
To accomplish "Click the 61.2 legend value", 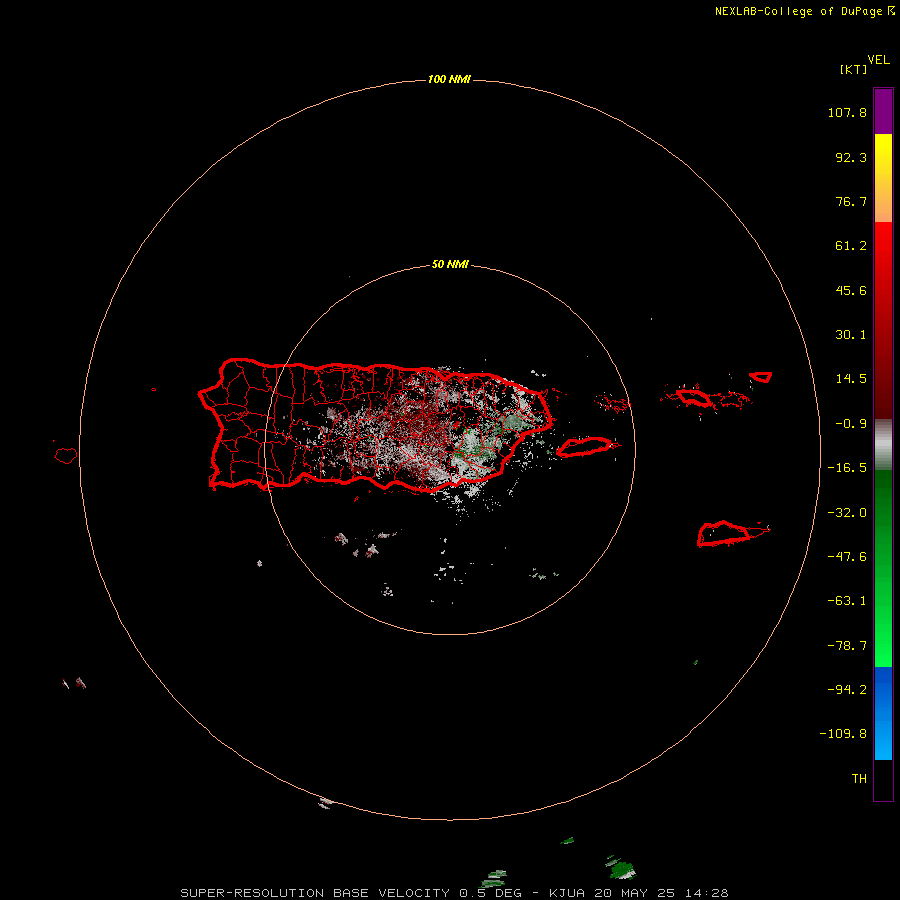I will click(851, 246).
